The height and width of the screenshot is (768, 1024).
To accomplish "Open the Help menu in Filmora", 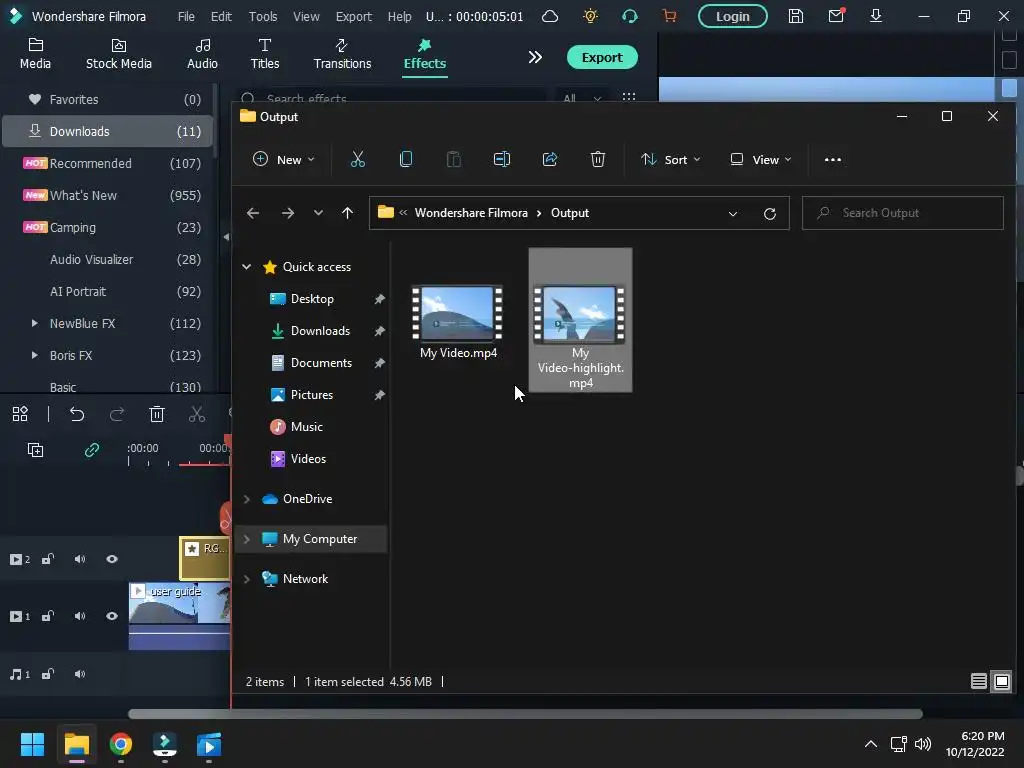I will pyautogui.click(x=399, y=16).
